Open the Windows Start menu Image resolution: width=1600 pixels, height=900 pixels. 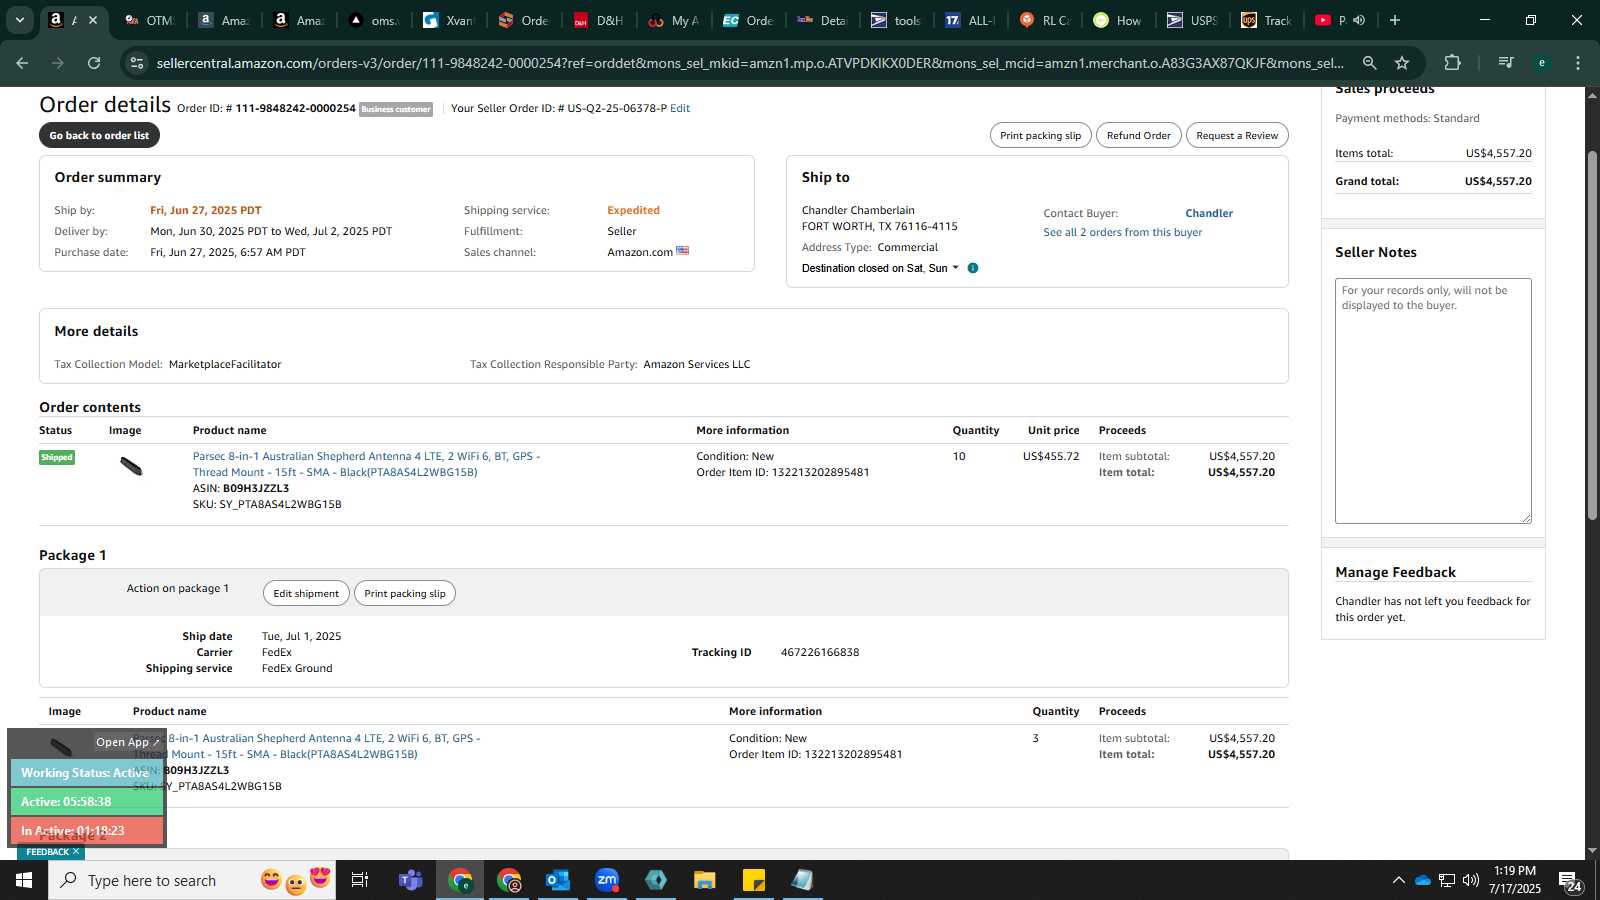tap(24, 880)
